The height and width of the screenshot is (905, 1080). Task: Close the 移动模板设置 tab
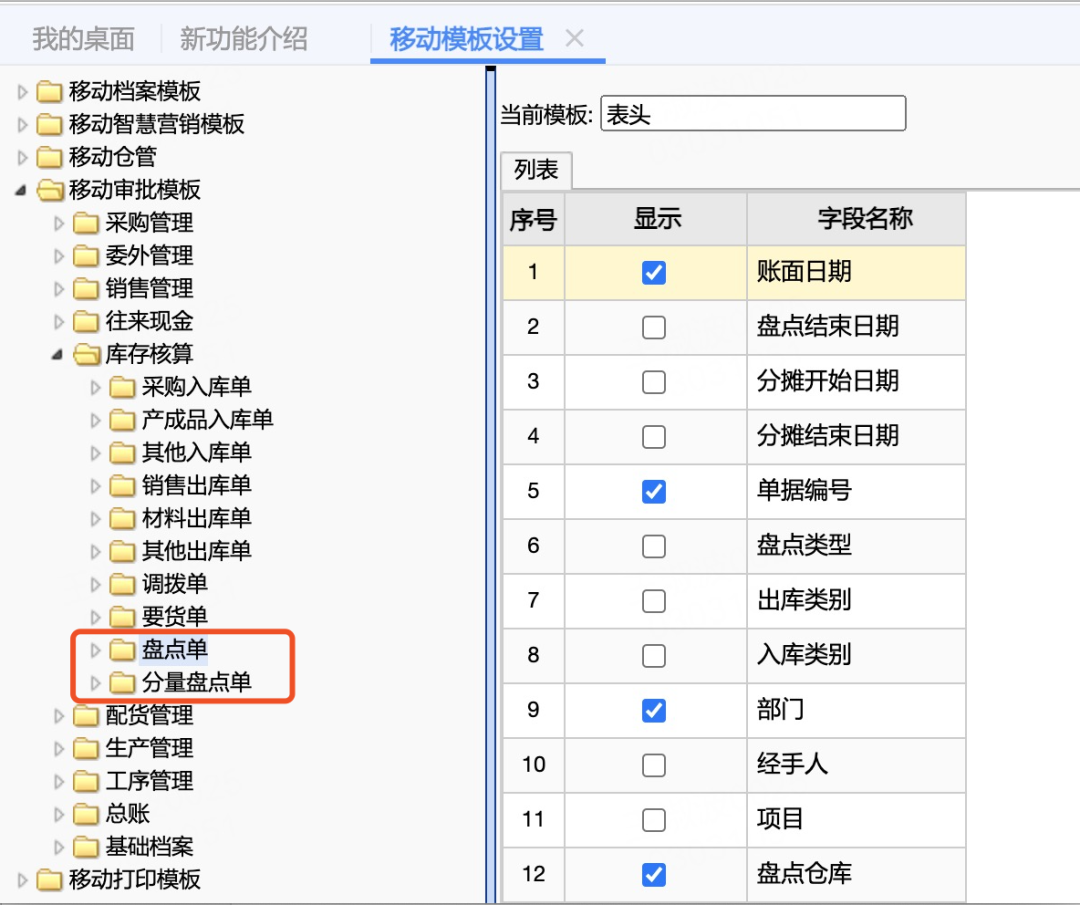574,39
